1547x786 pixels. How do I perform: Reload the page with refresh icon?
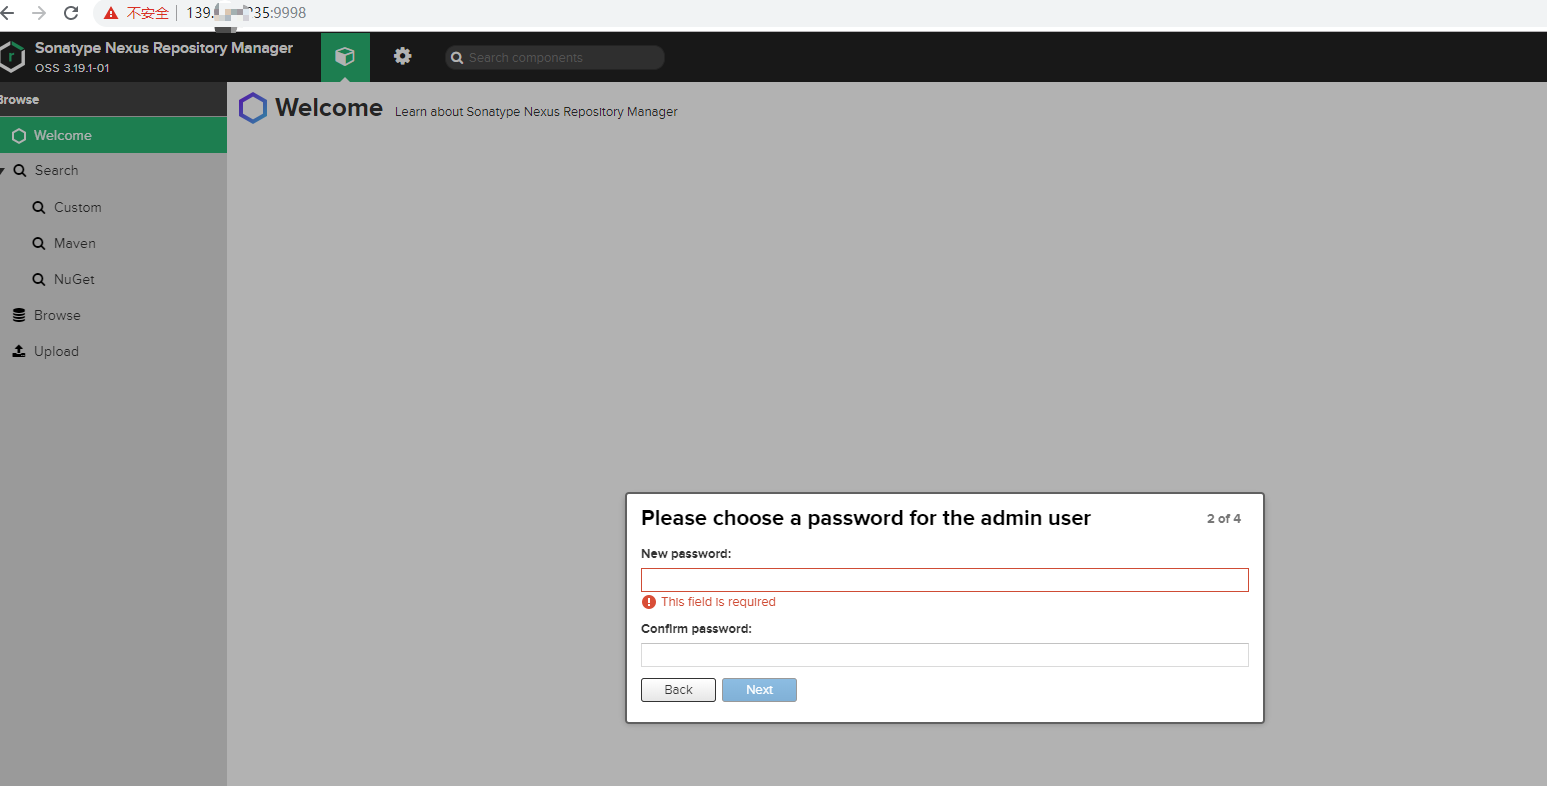71,13
